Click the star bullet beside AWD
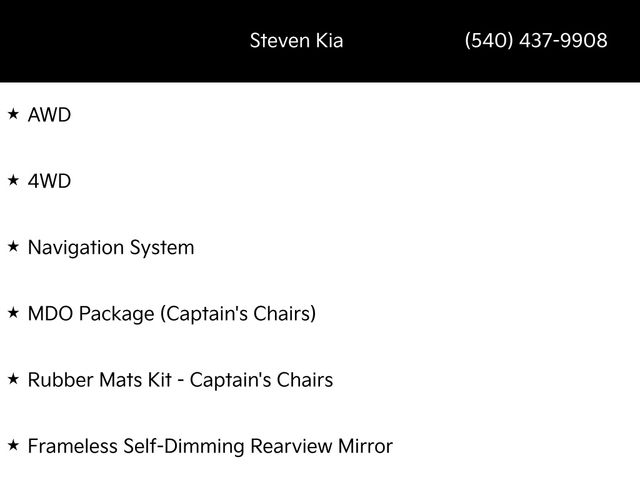This screenshot has width=640, height=480. pos(13,114)
